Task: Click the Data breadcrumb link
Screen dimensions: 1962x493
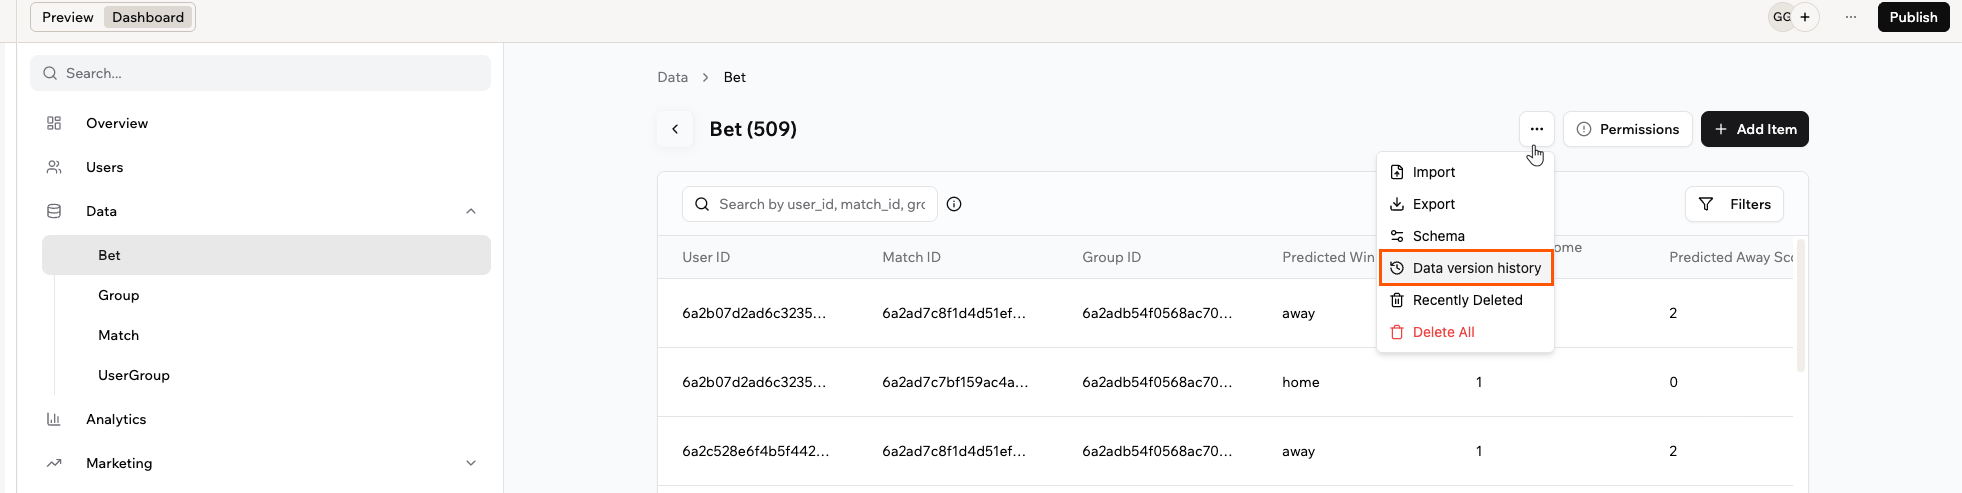Action: pyautogui.click(x=672, y=77)
